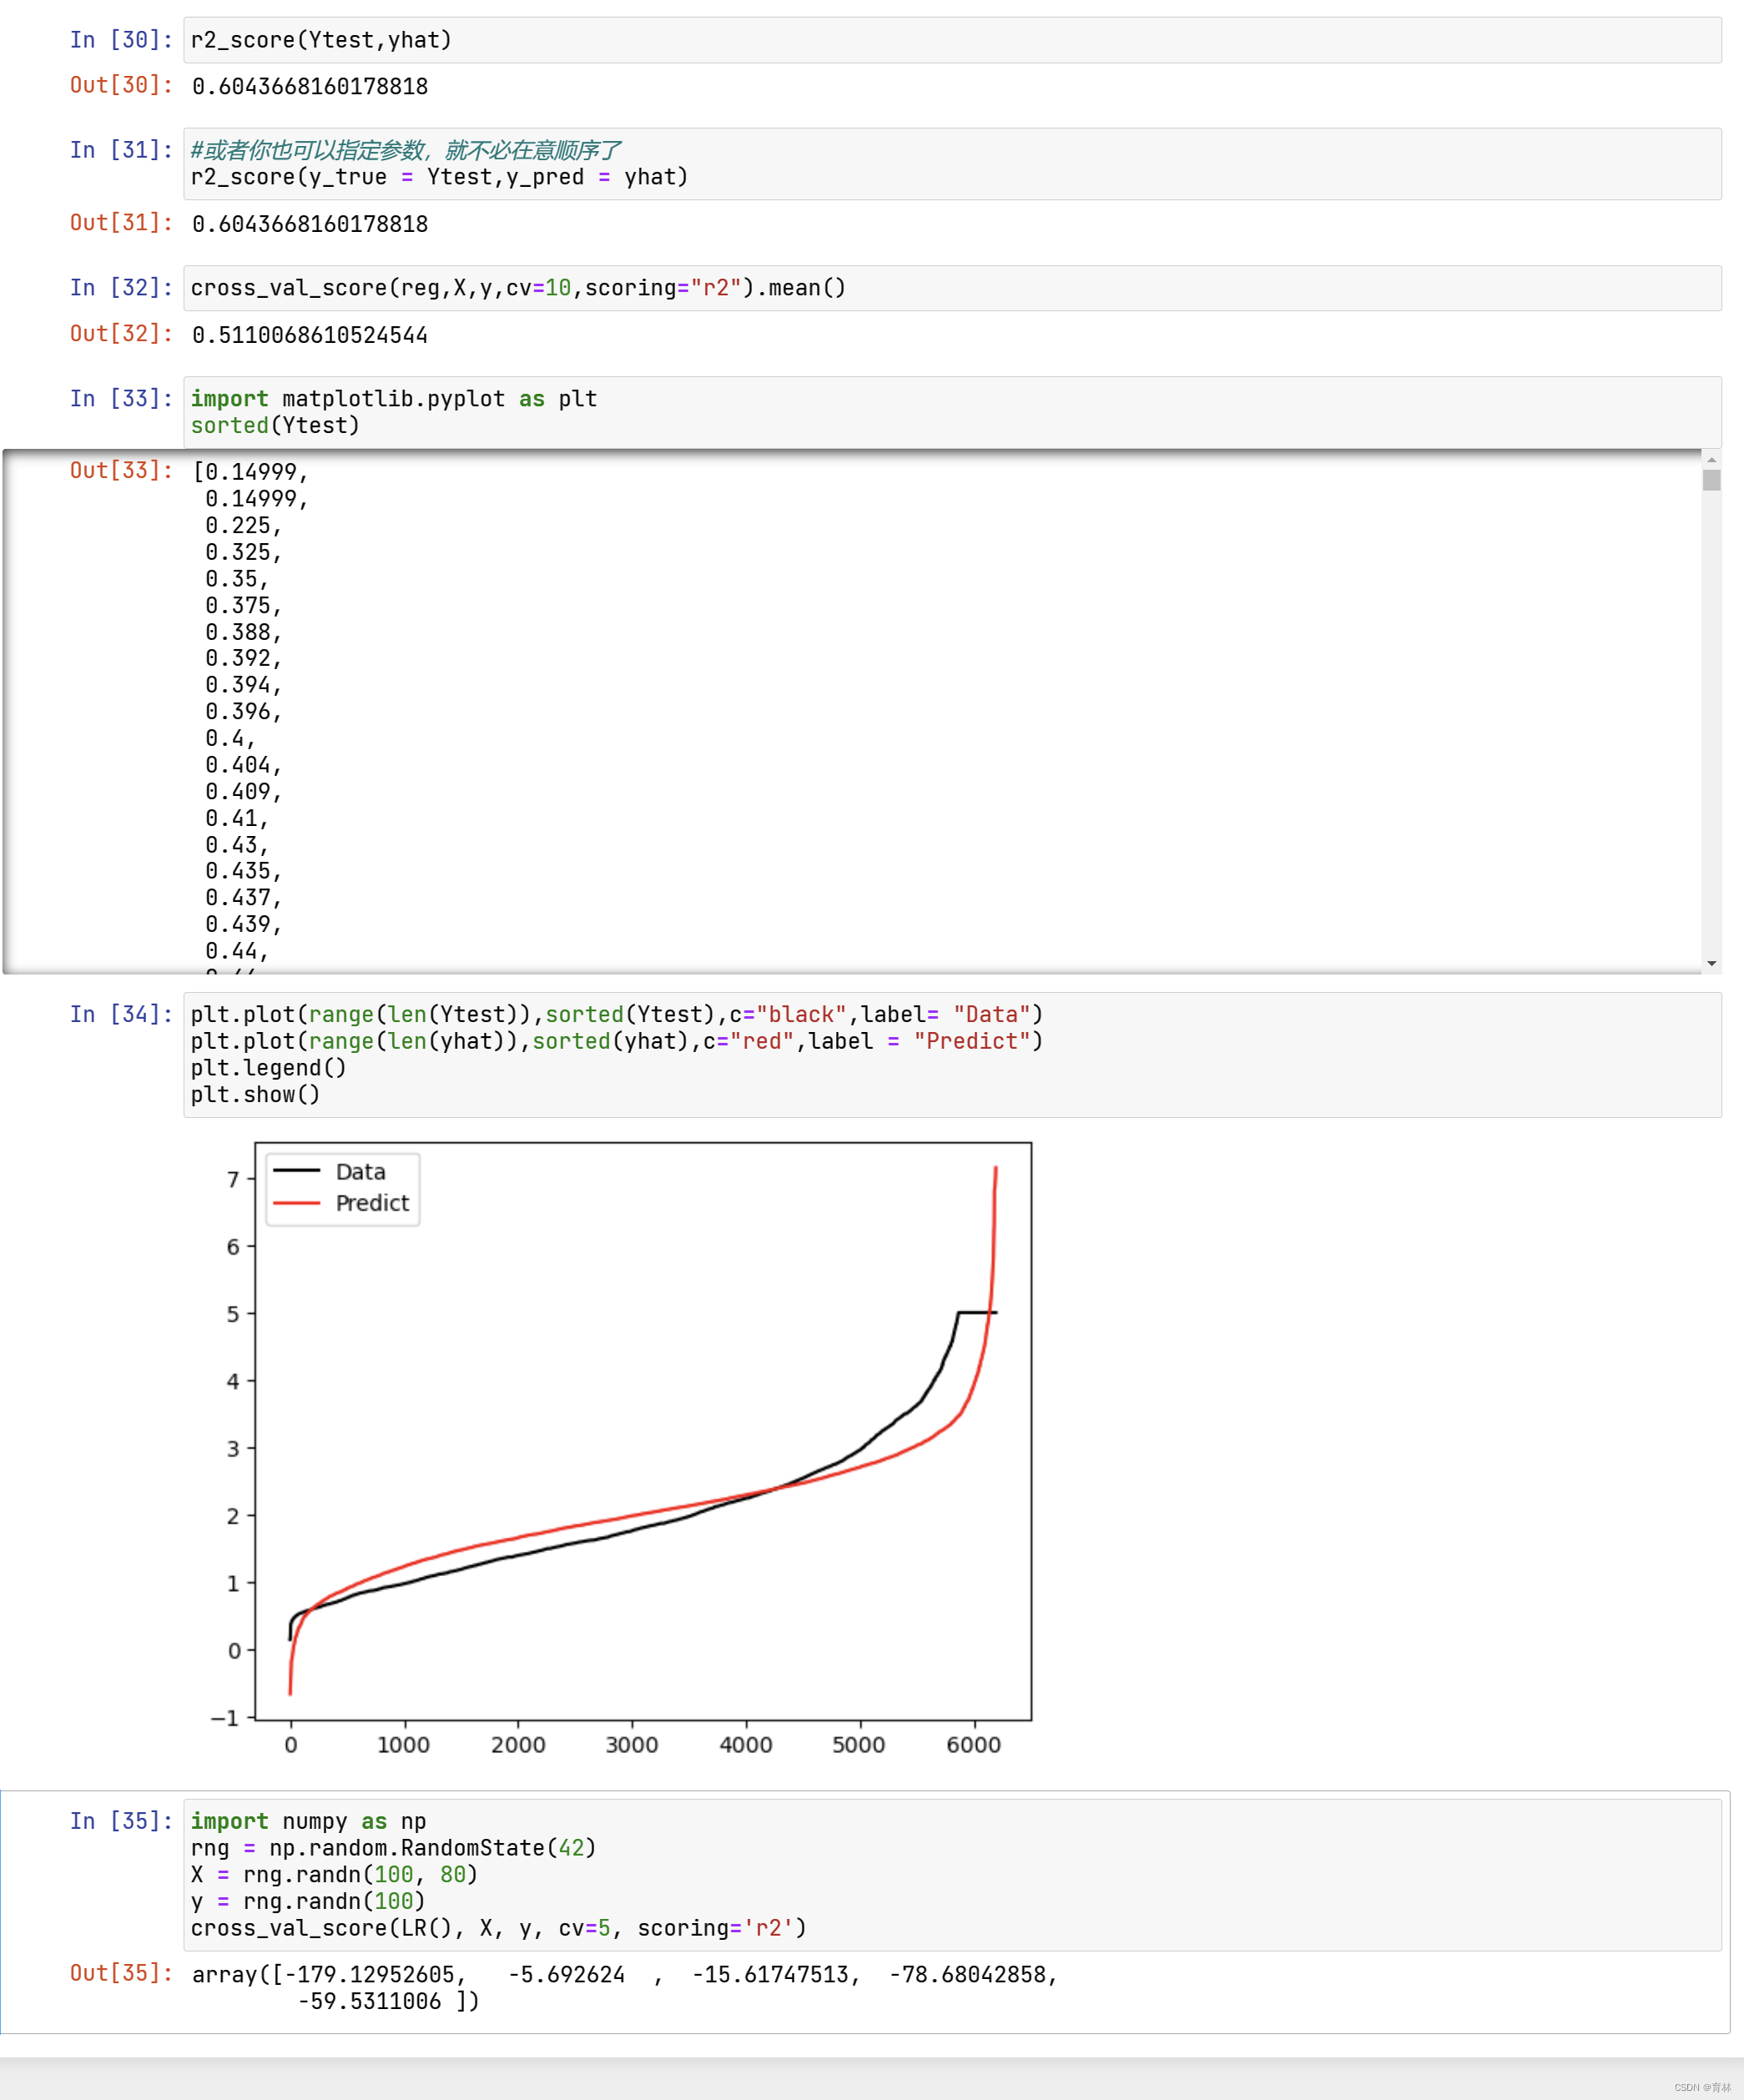The width and height of the screenshot is (1744, 2100).
Task: Select value 0.435 in sorted output
Action: tap(238, 871)
